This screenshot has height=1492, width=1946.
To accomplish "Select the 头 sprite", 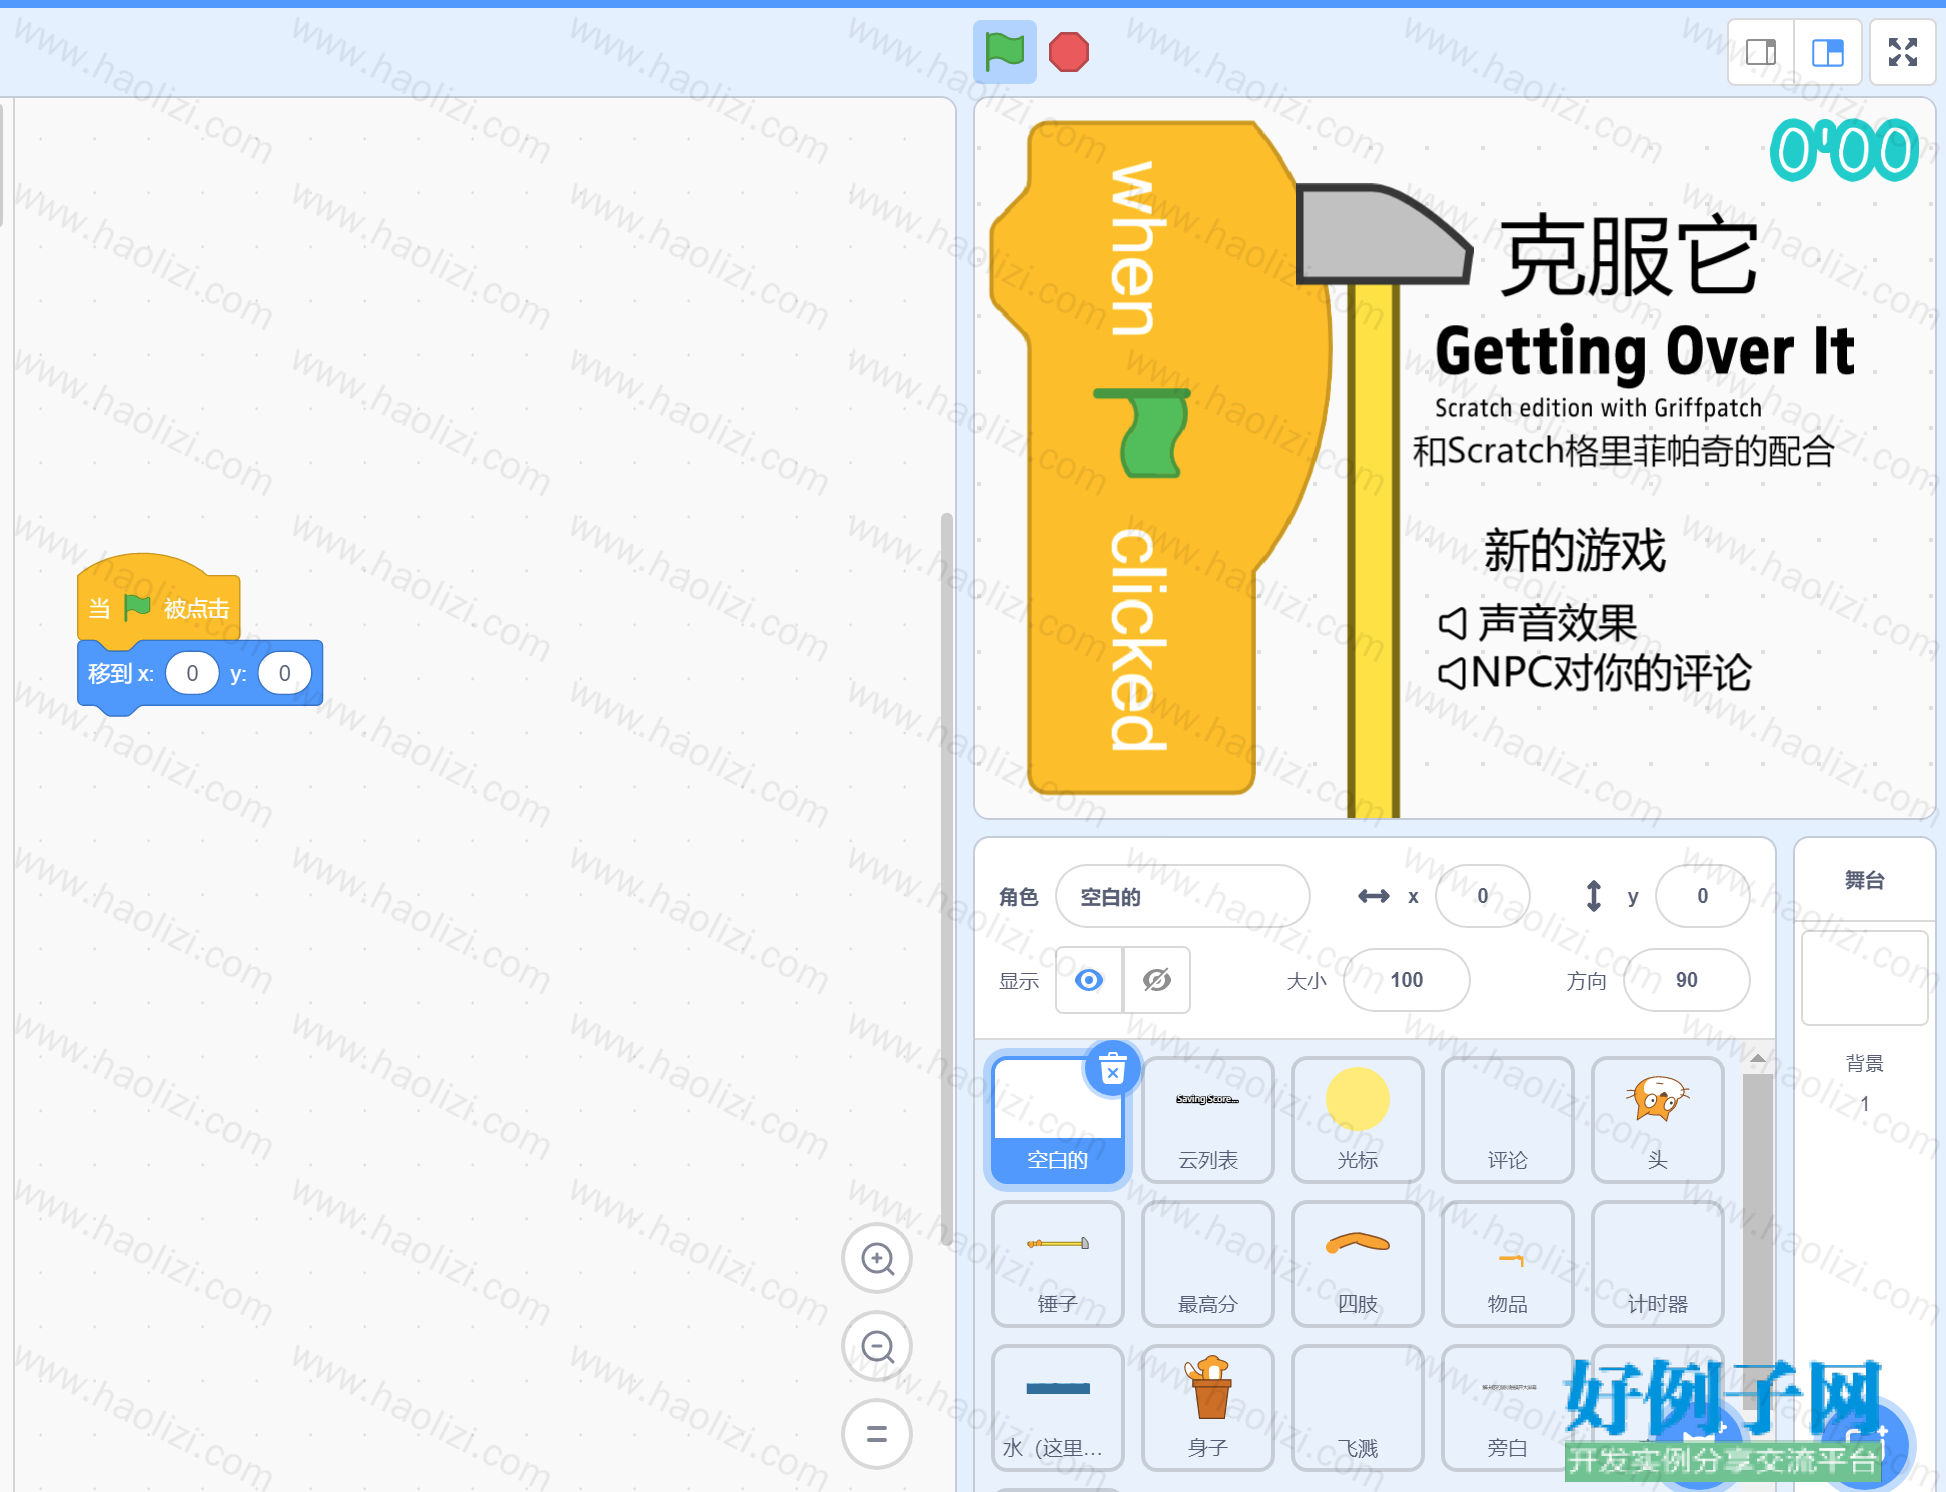I will [x=1658, y=1120].
